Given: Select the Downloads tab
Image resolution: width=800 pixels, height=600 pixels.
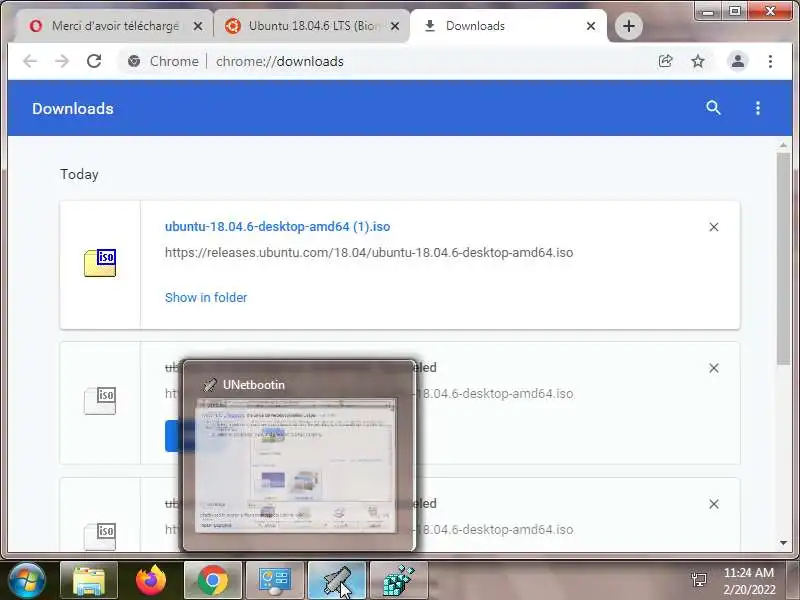Looking at the screenshot, I should click(x=508, y=26).
